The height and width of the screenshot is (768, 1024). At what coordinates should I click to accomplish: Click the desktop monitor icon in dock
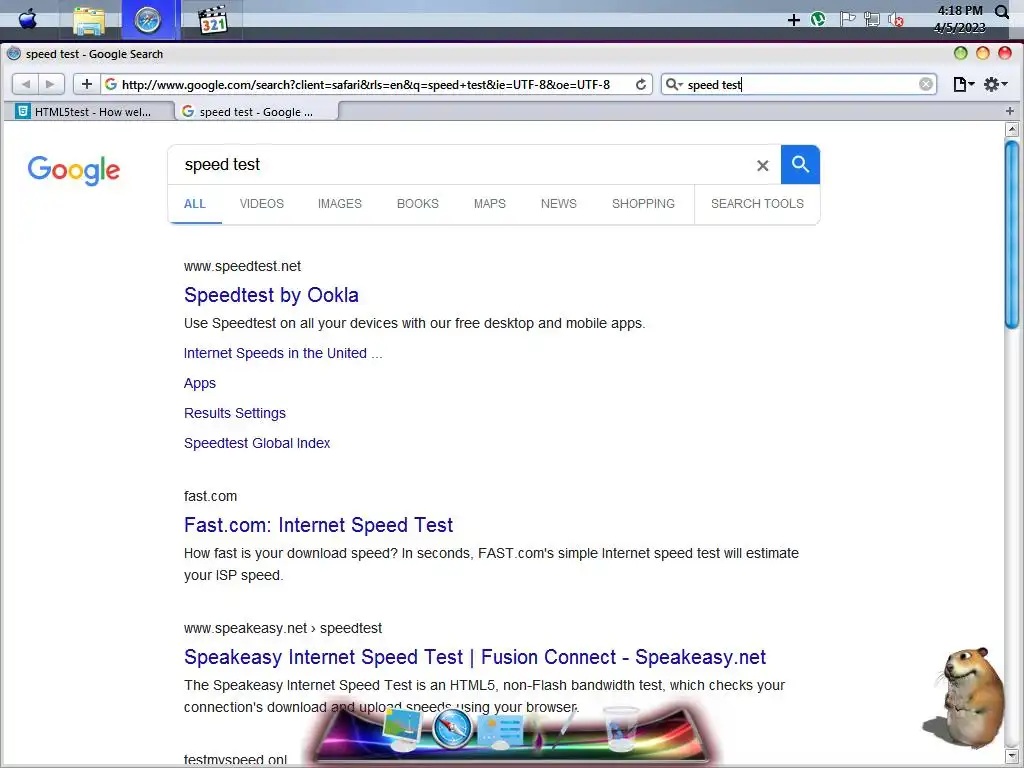point(402,727)
